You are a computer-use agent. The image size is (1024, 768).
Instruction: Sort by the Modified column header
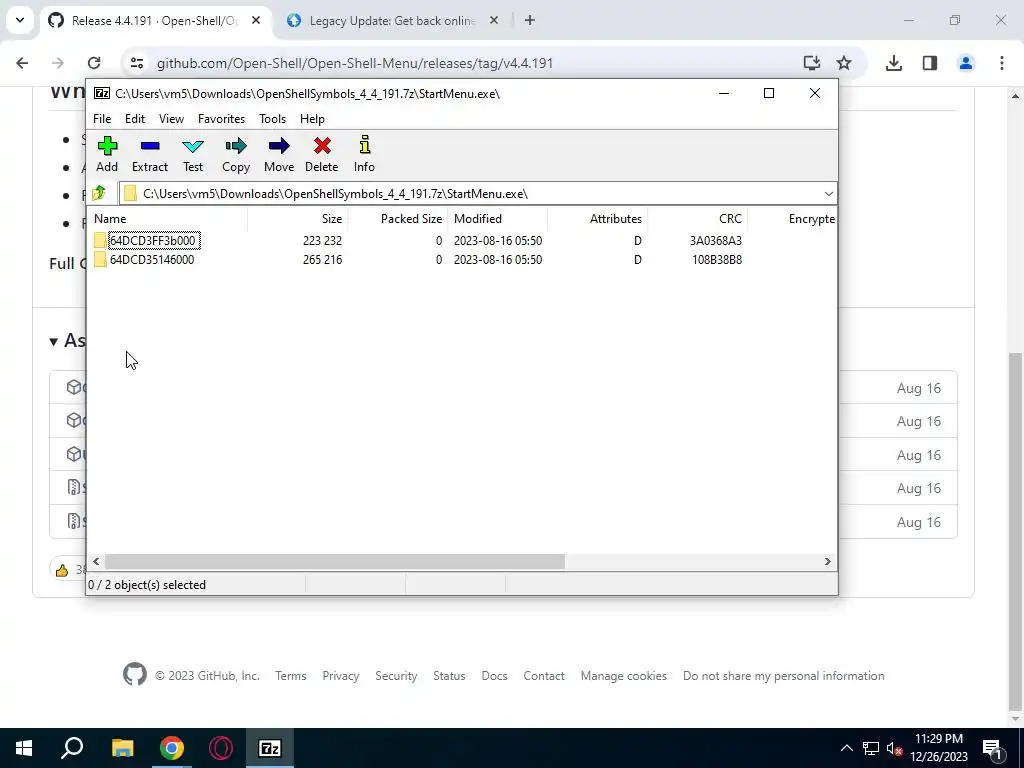tap(498, 219)
